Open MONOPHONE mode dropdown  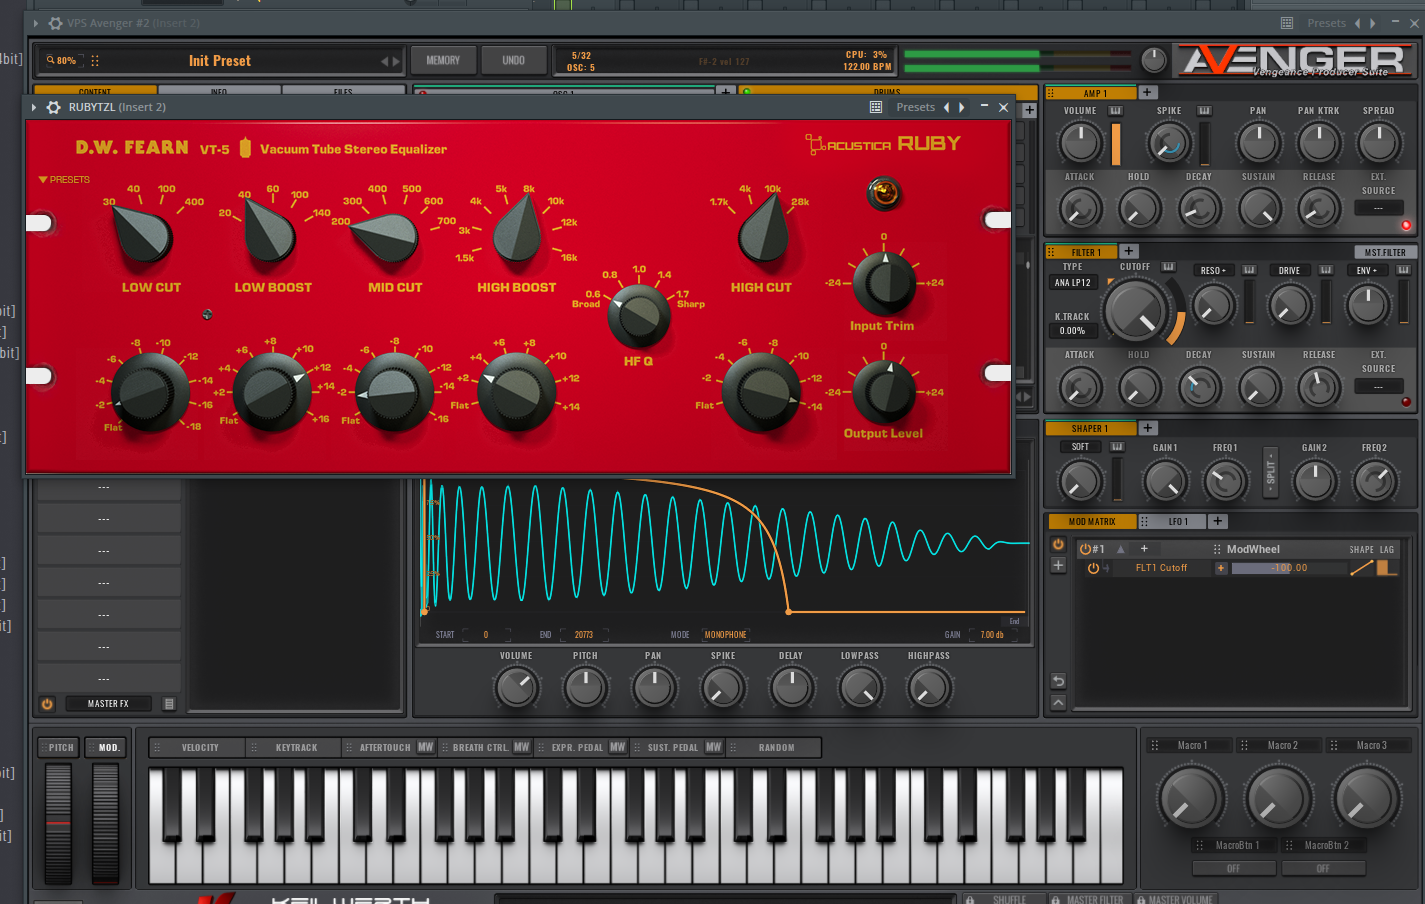[x=725, y=634]
